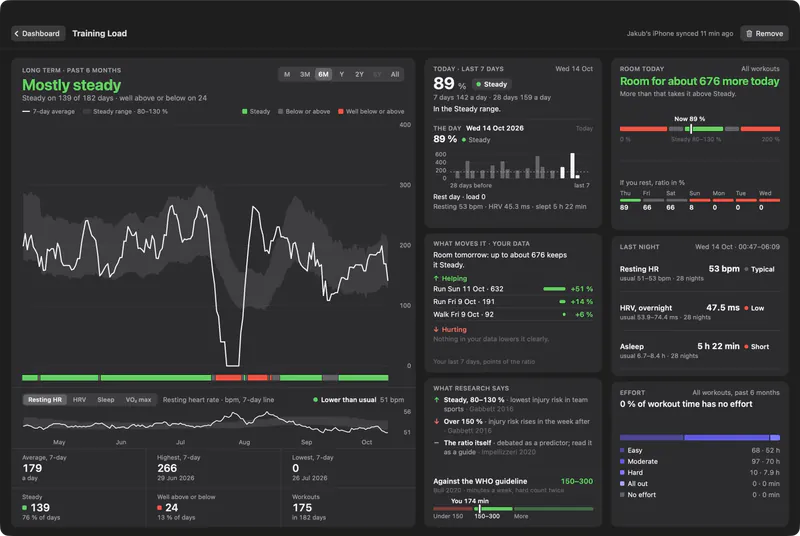The width and height of the screenshot is (800, 536).
Task: Click the Today label in The Day row
Action: tap(584, 129)
